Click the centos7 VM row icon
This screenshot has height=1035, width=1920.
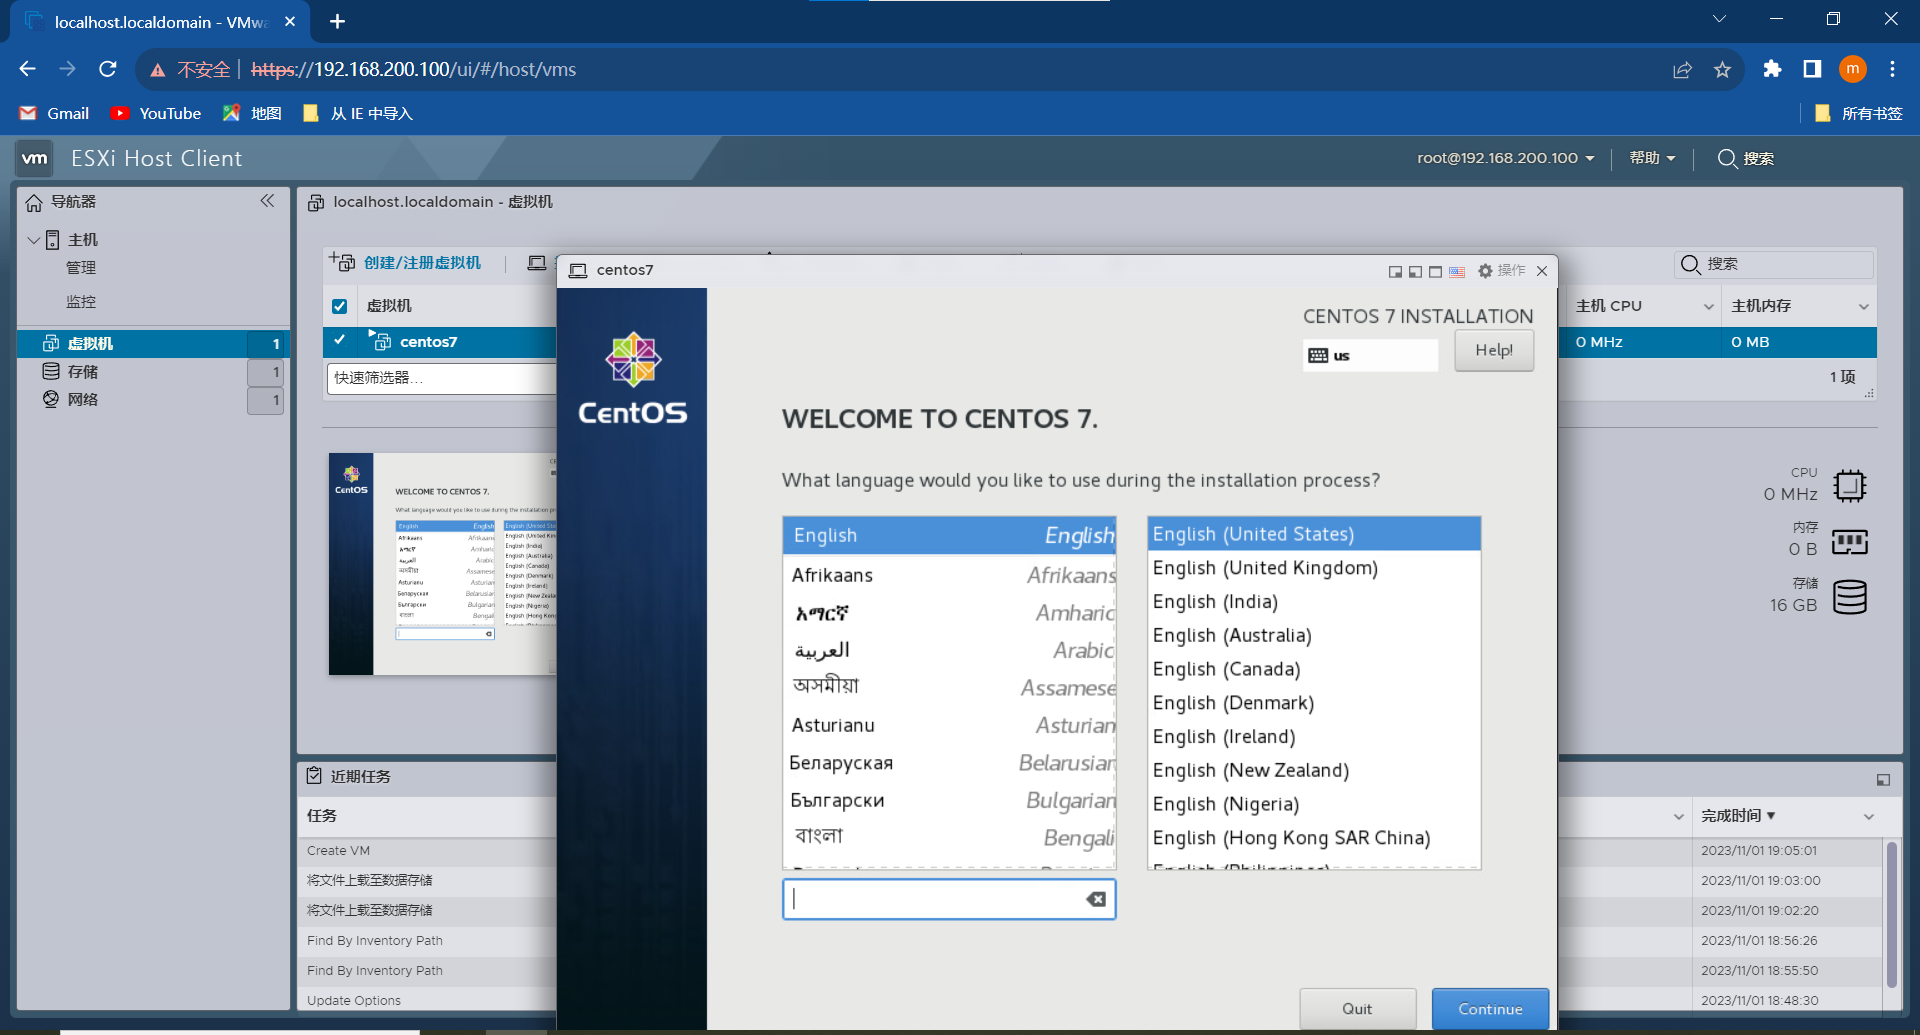tap(381, 341)
